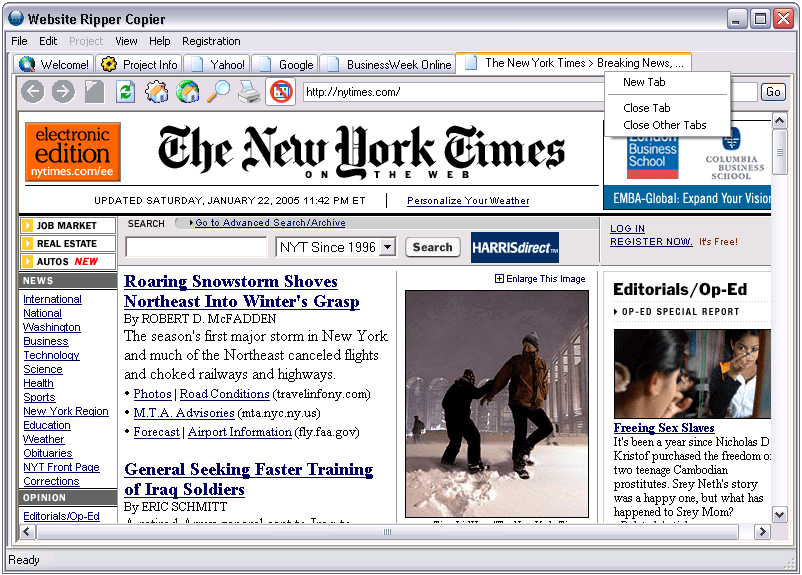Switch to the BusinessWeek Online tab
The width and height of the screenshot is (802, 575).
389,65
